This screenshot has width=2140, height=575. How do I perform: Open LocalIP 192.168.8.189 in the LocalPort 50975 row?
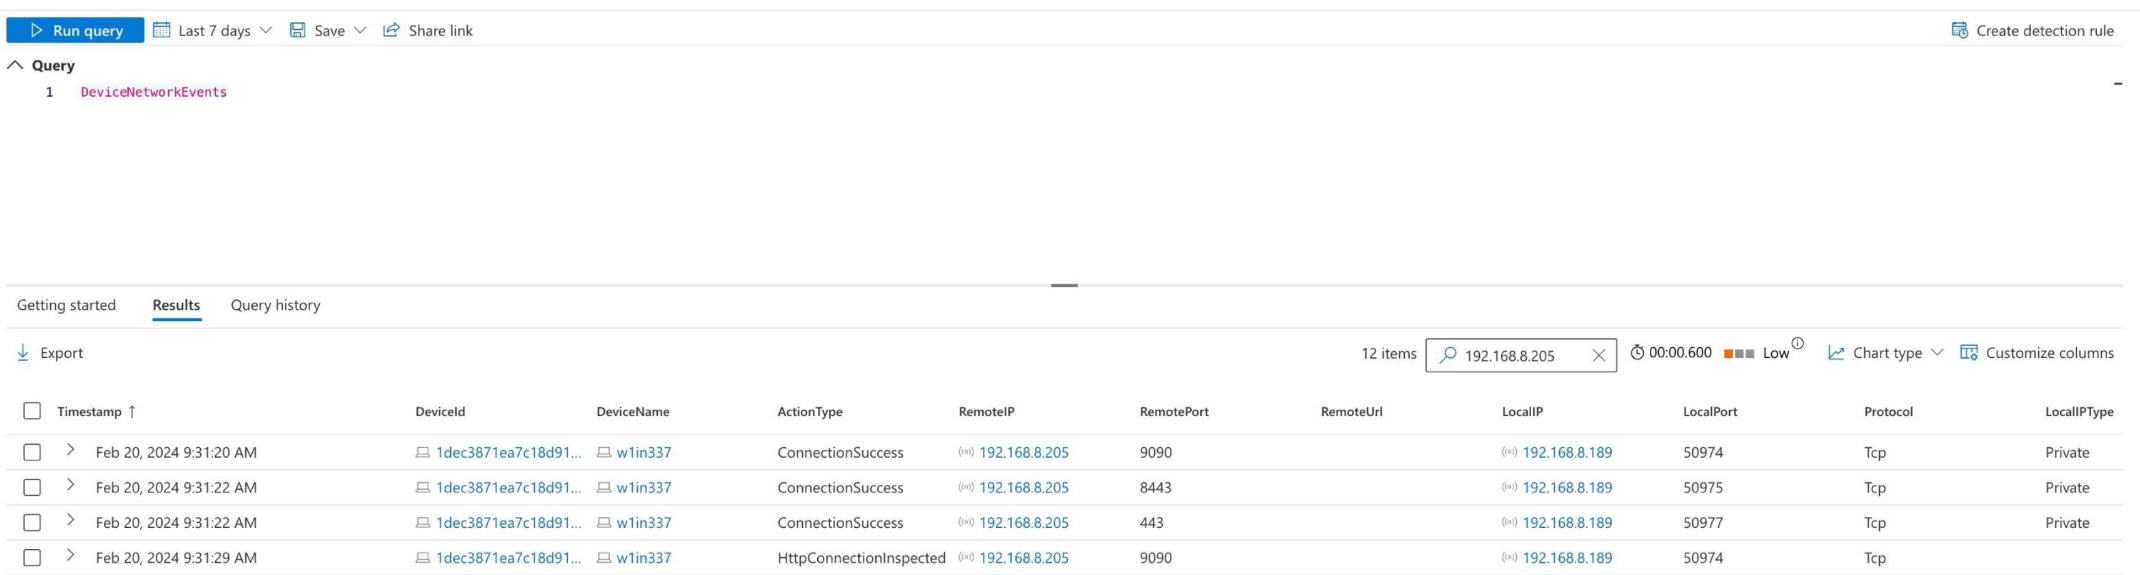[1567, 487]
